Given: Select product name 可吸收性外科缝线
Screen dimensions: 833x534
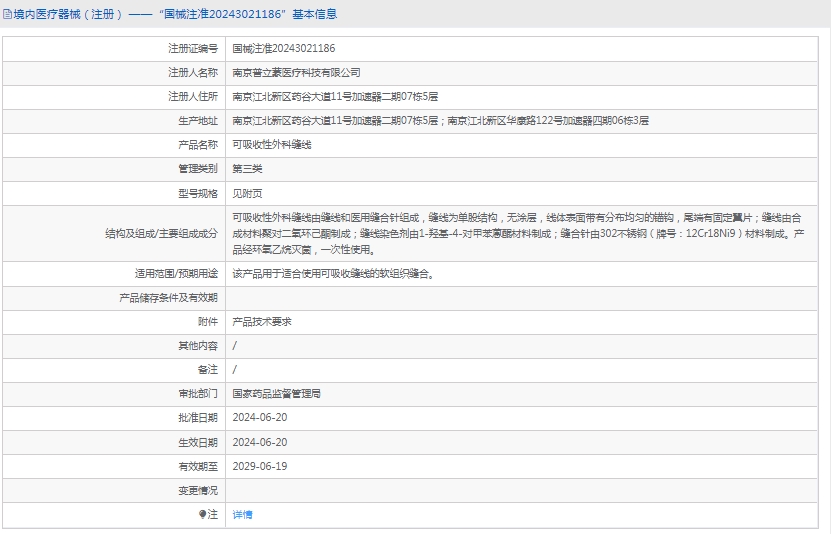Looking at the screenshot, I should point(272,145).
